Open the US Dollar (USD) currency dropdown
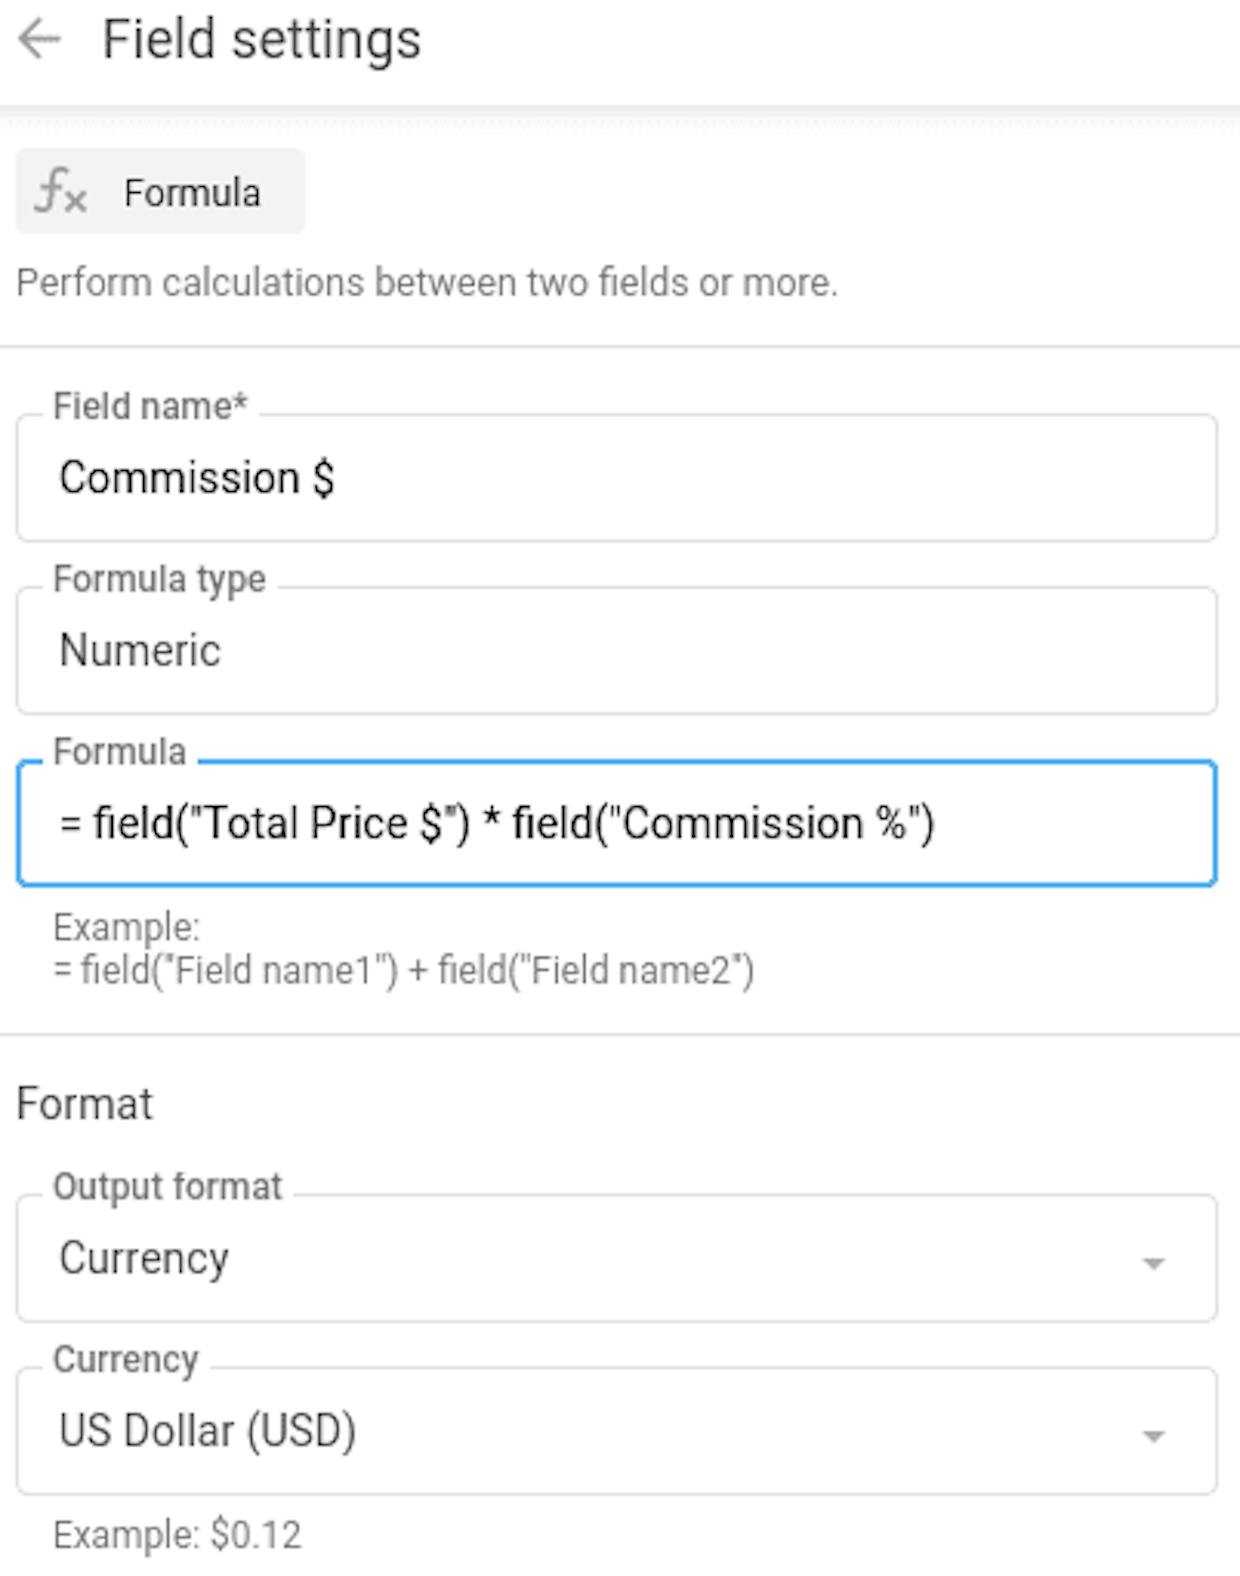 pos(616,1431)
